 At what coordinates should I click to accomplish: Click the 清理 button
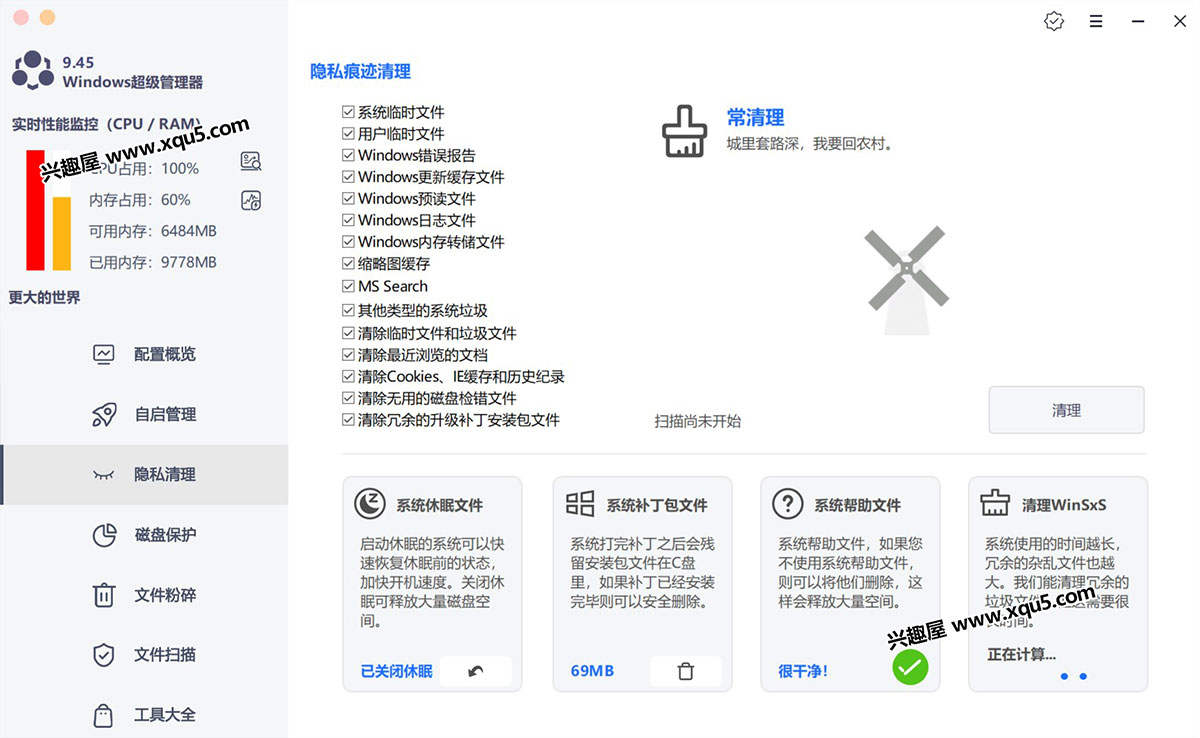tap(1066, 410)
